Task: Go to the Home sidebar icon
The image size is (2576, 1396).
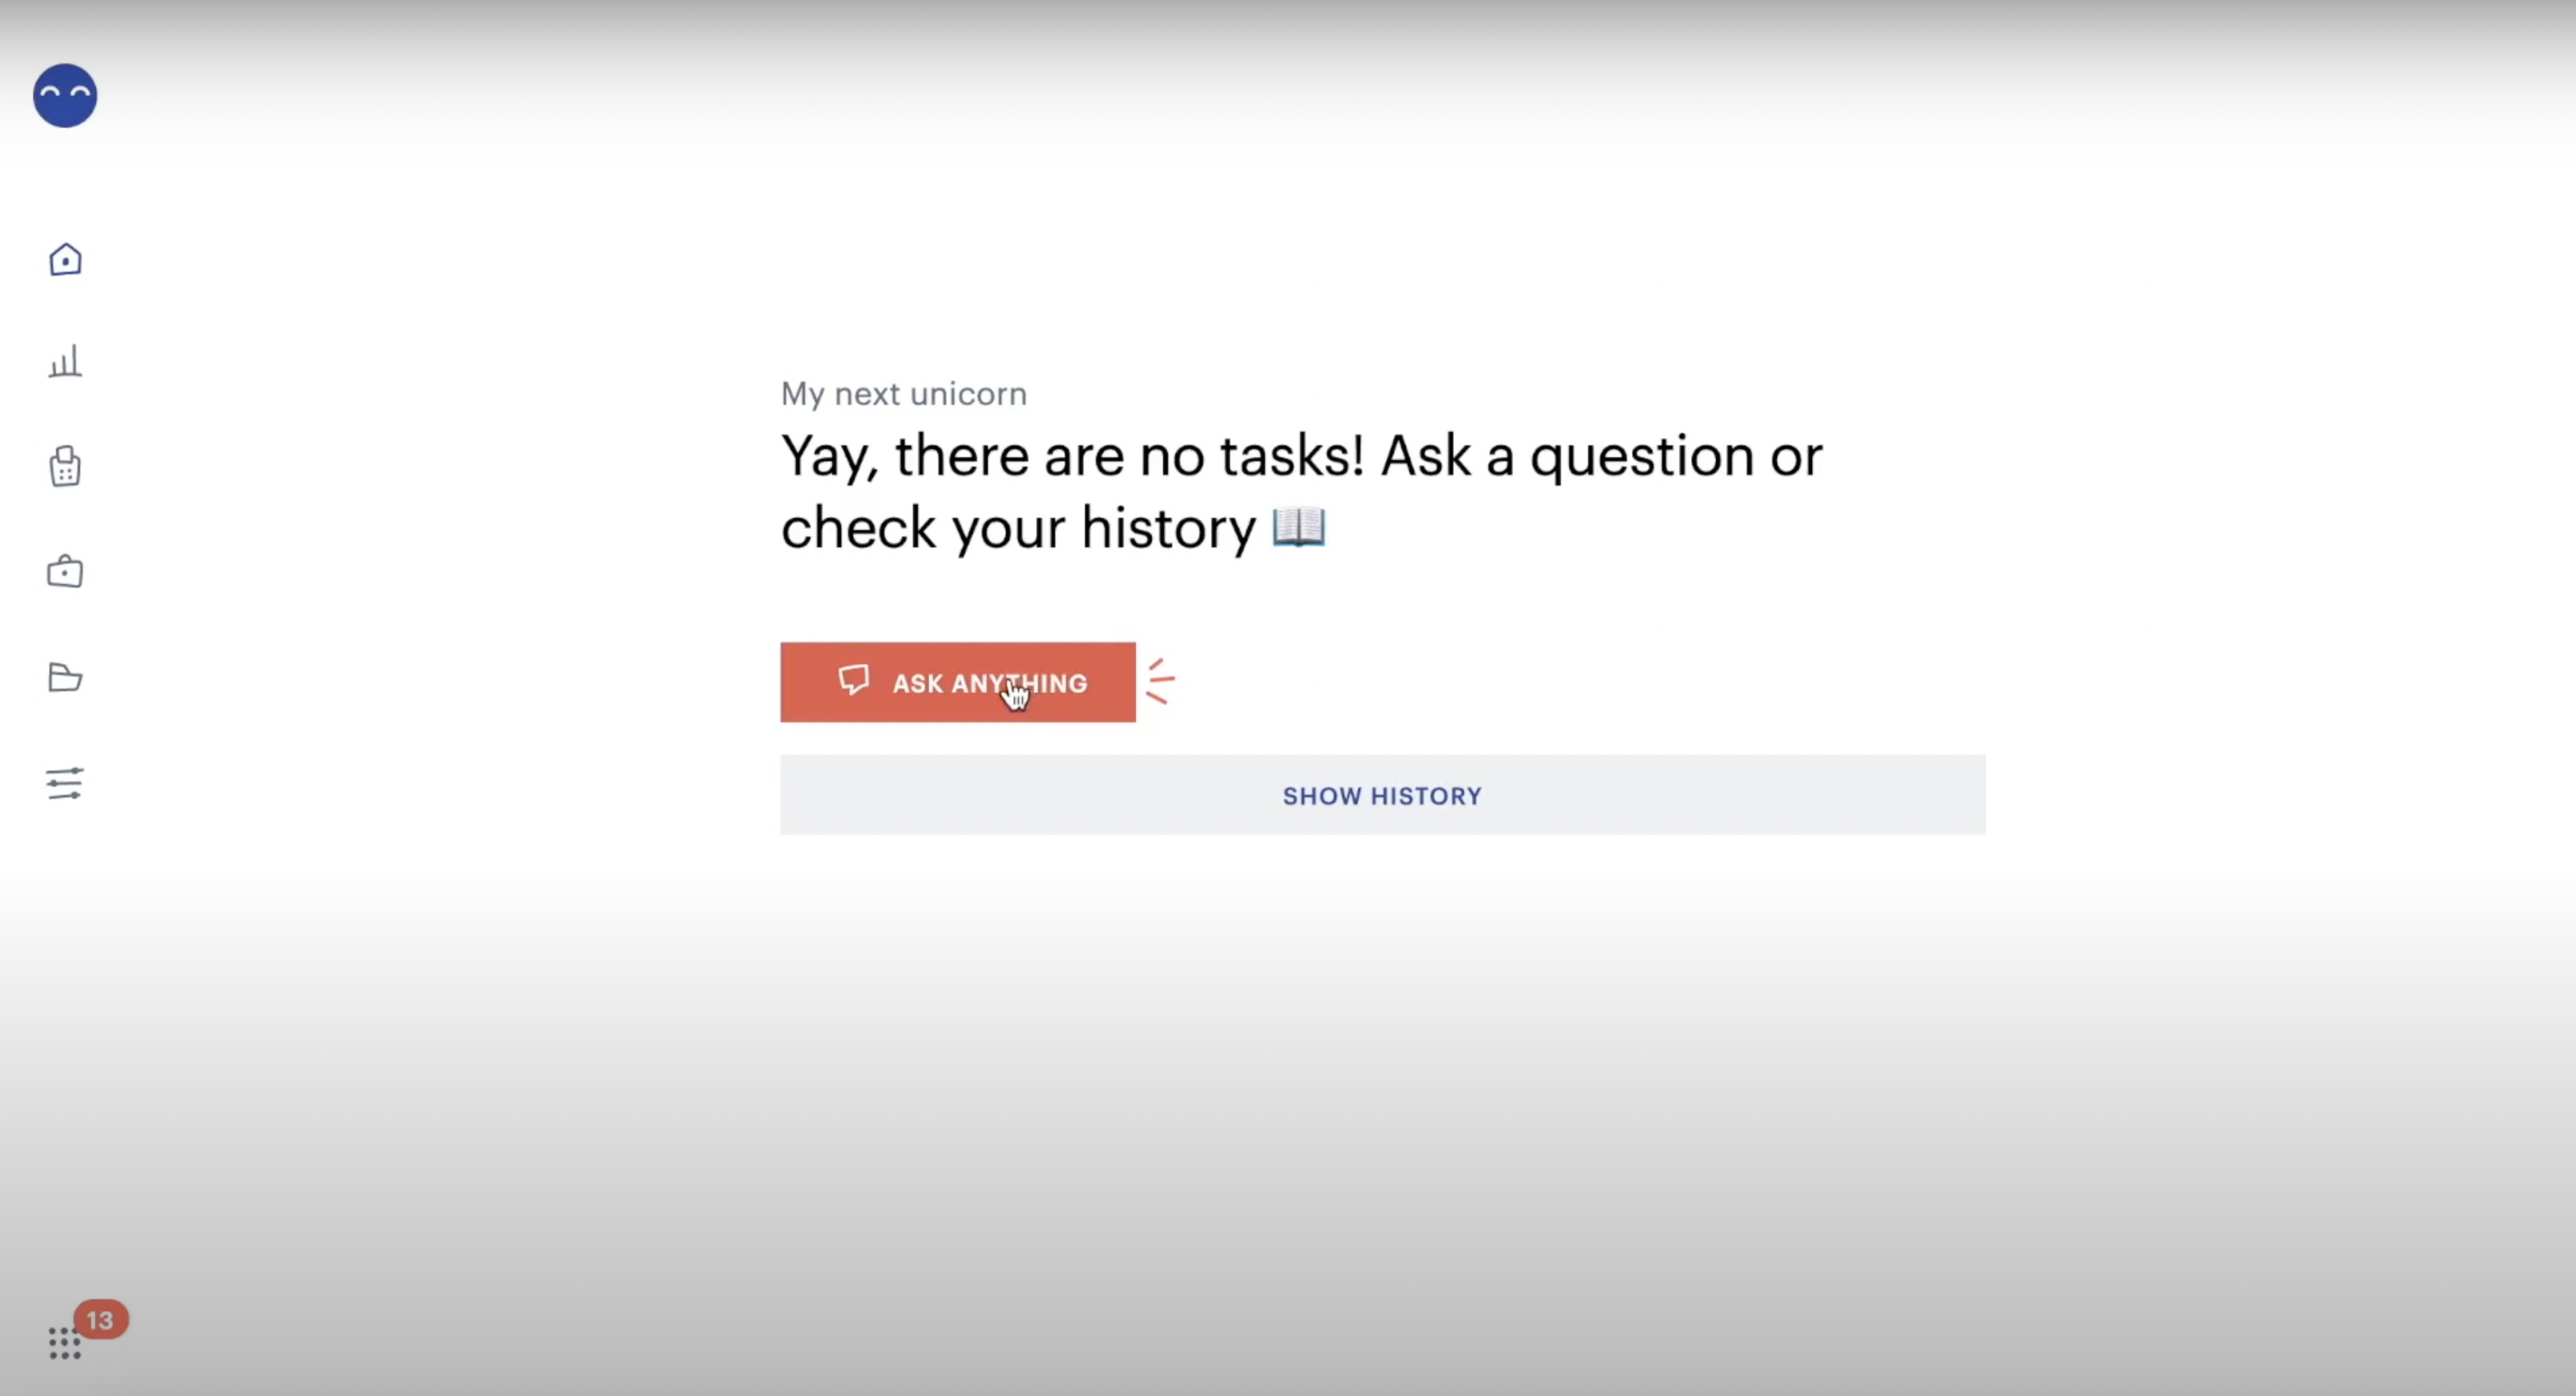Action: [x=65, y=260]
